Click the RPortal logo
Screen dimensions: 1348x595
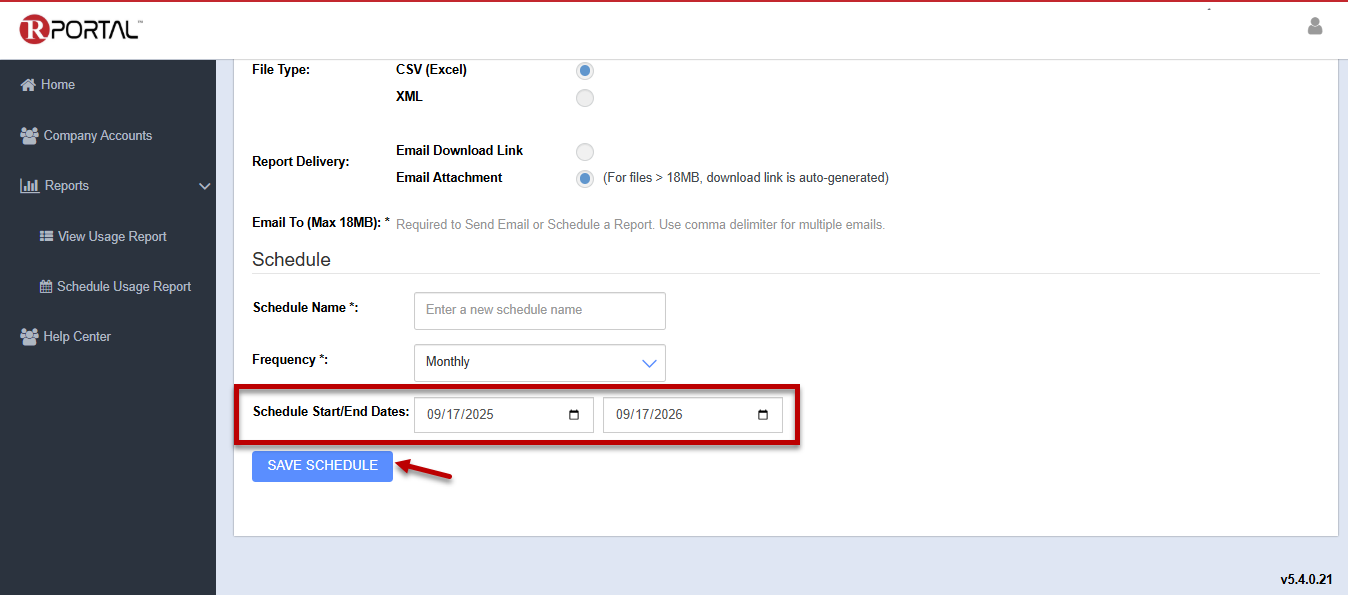[x=80, y=29]
